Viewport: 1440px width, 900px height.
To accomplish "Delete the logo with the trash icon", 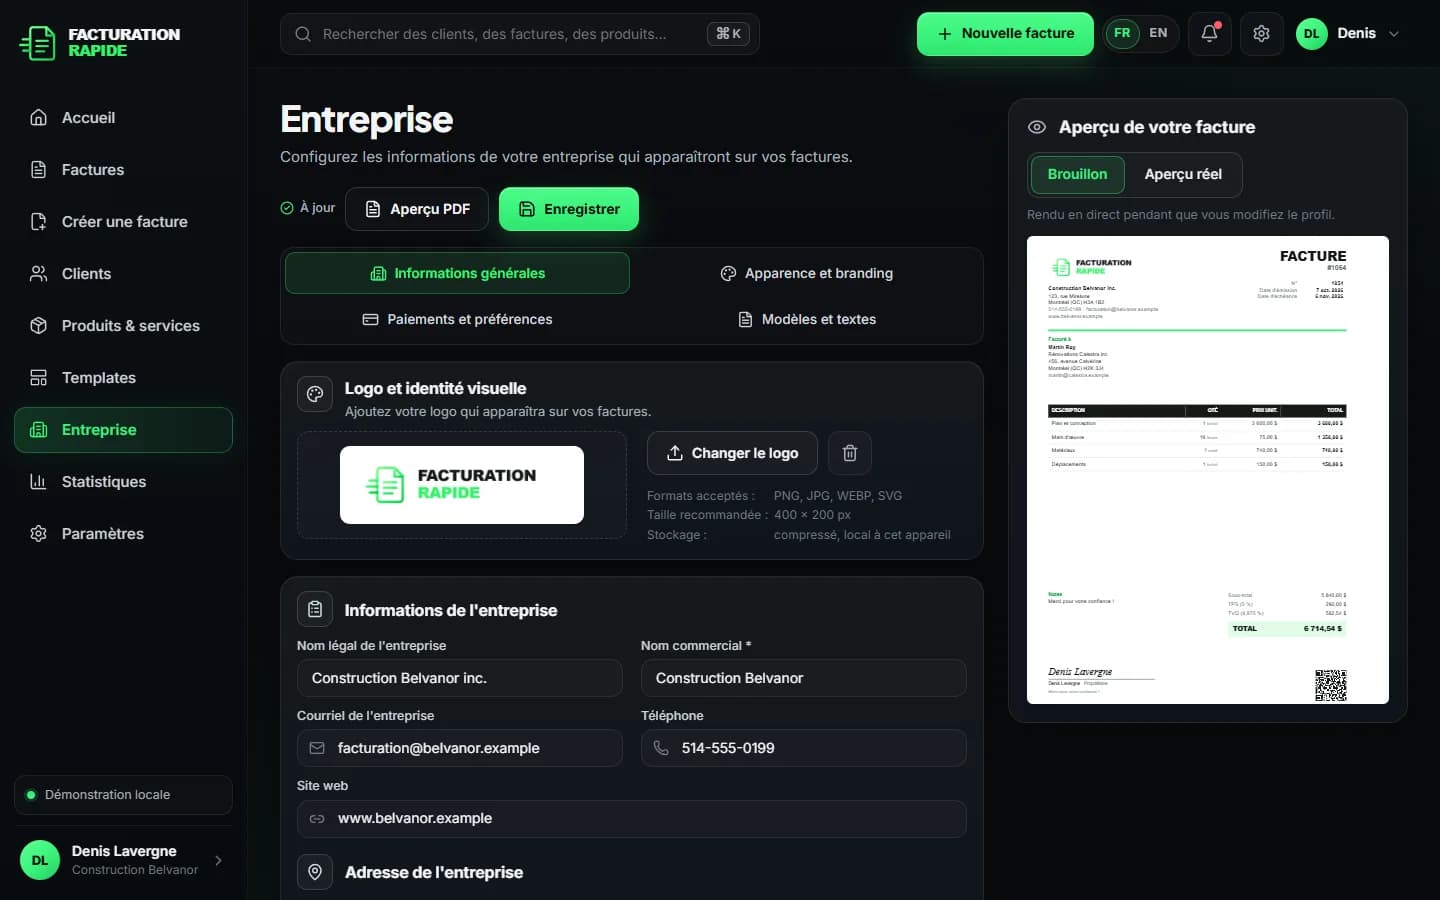I will point(850,453).
